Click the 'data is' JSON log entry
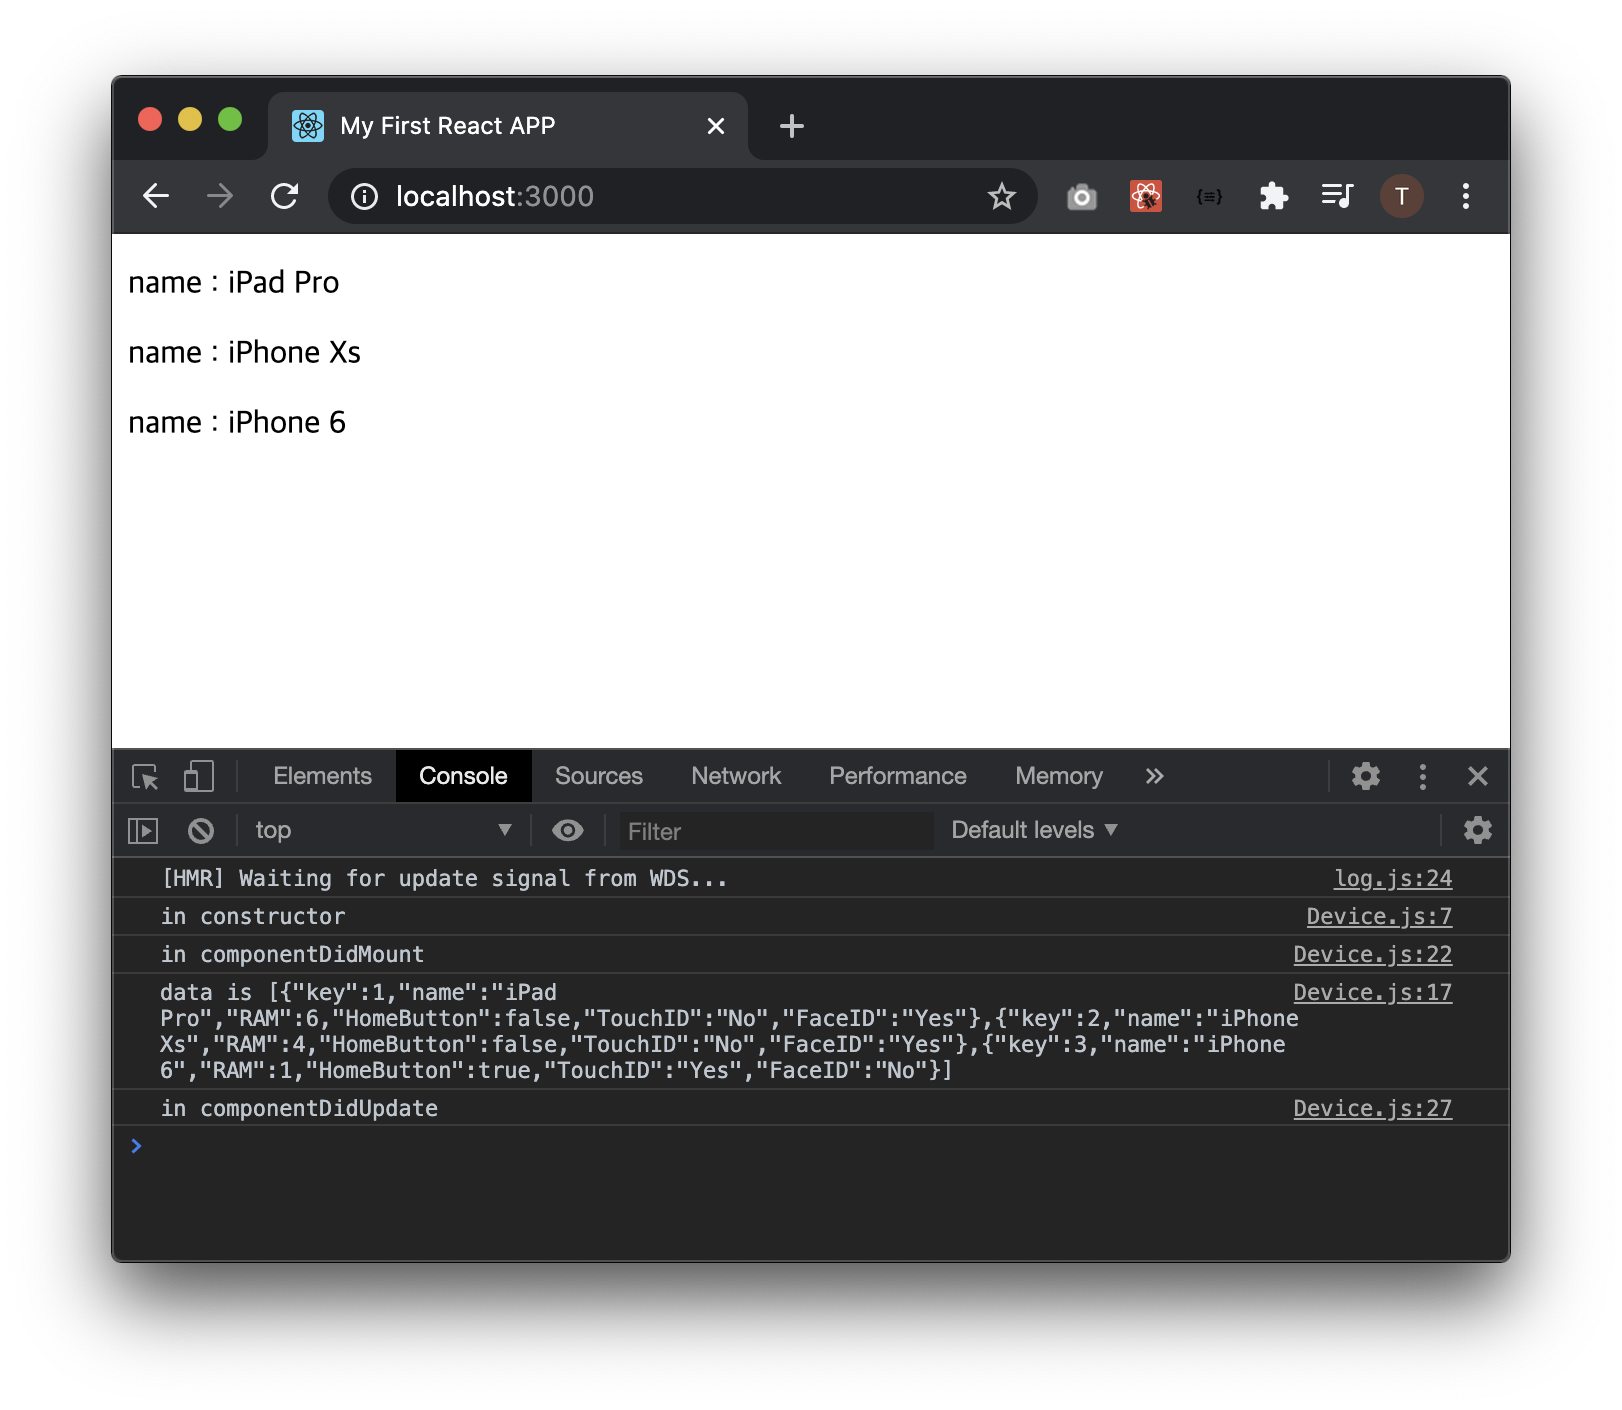This screenshot has width=1622, height=1410. [729, 1031]
